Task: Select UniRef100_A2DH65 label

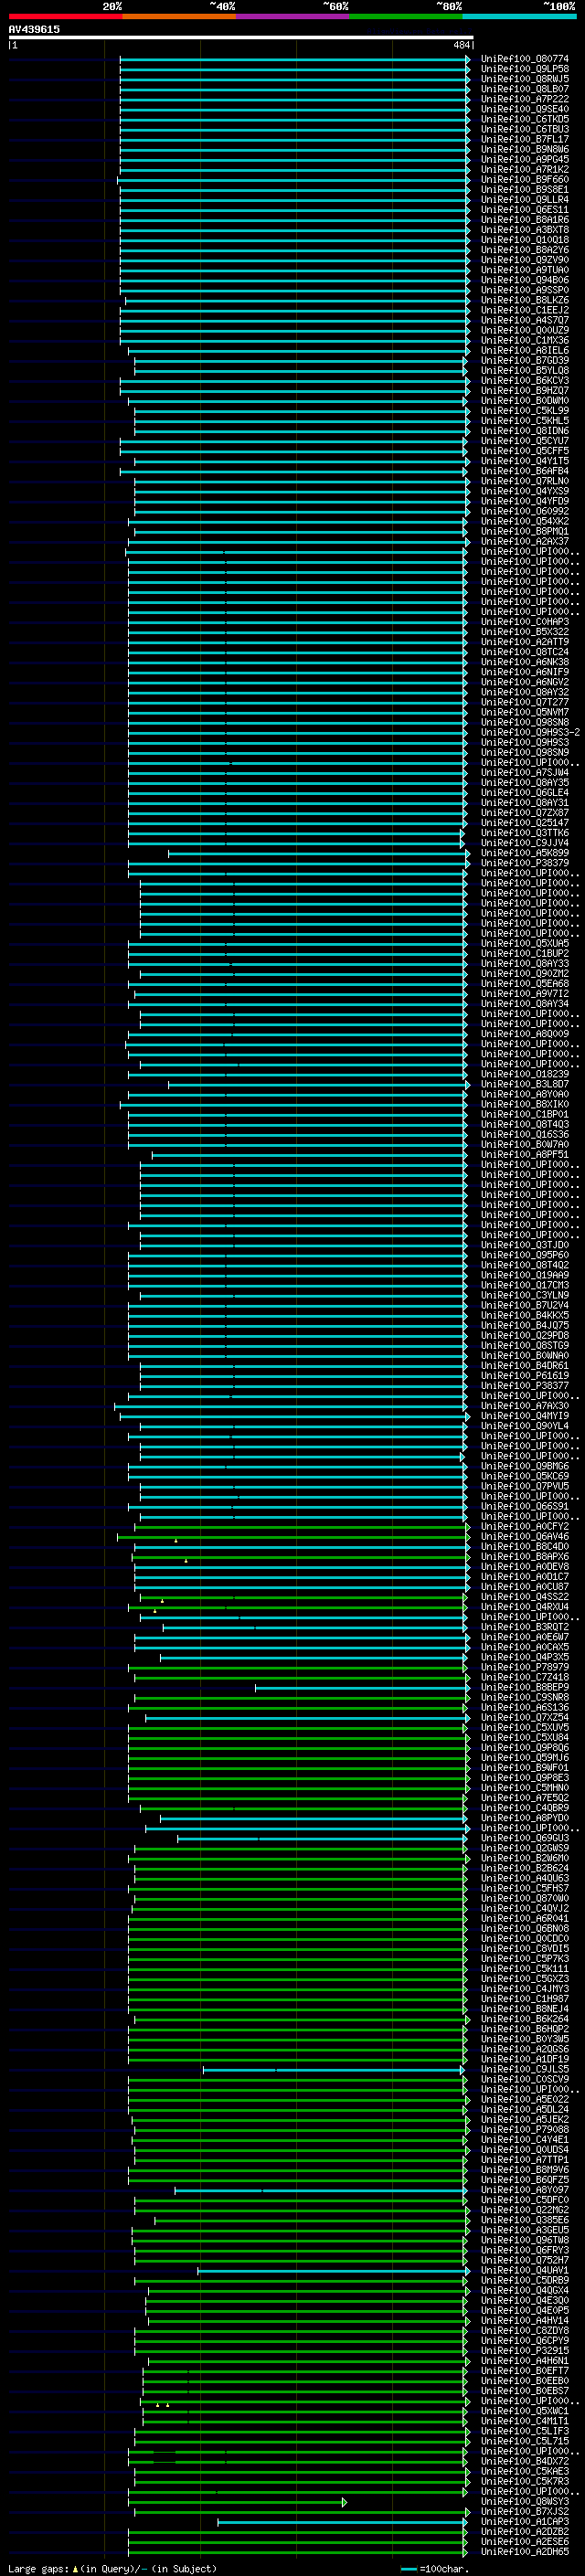Action: (x=524, y=2550)
